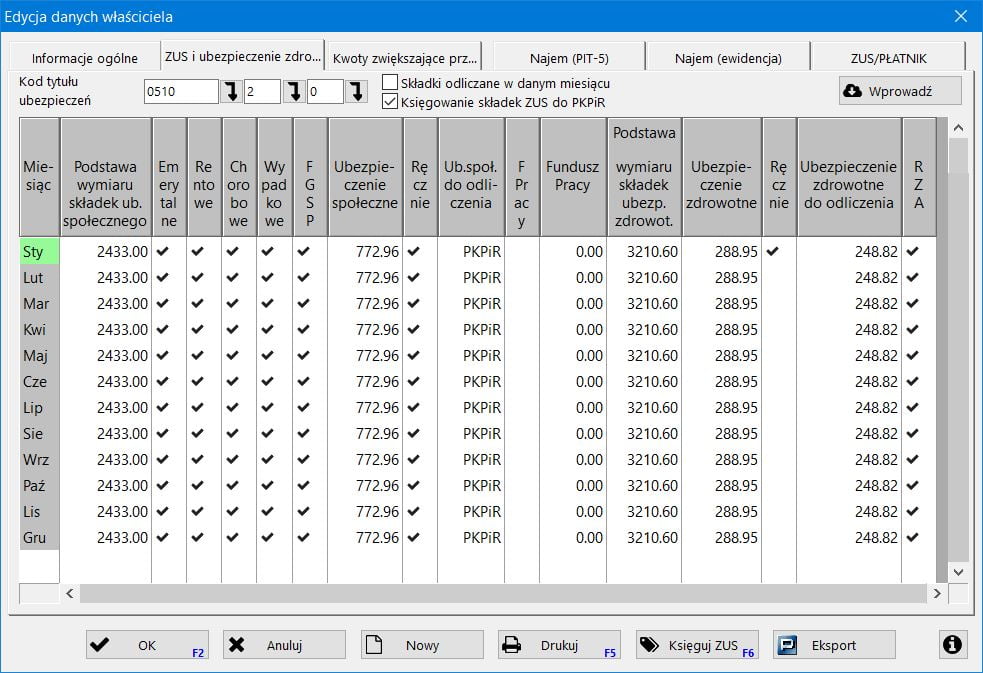Click the Eksport button
983x673 pixels.
[834, 645]
